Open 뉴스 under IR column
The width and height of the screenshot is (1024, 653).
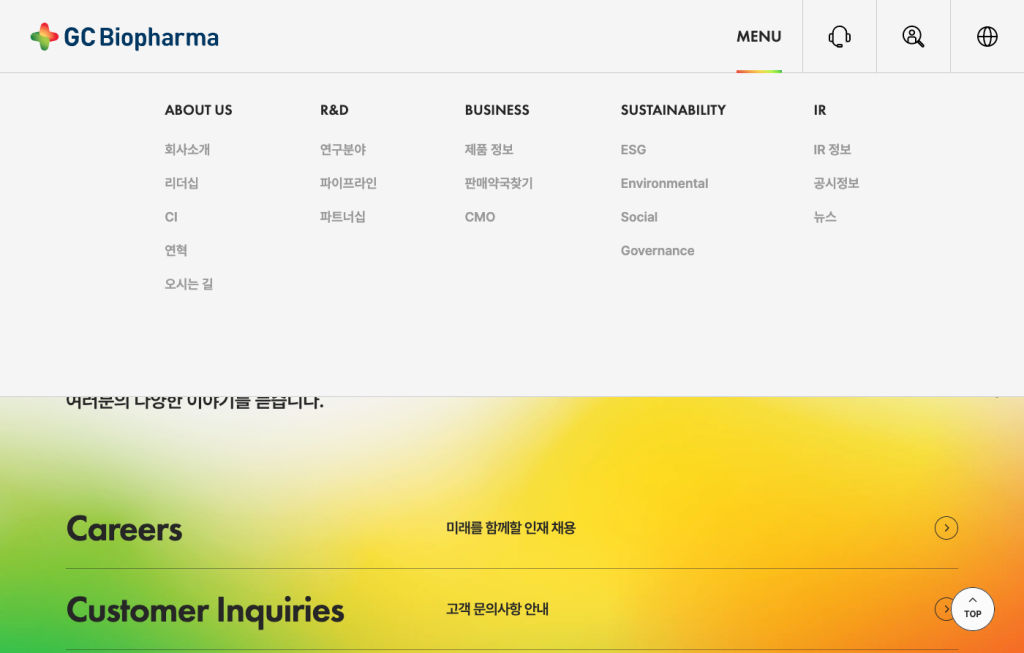pyautogui.click(x=825, y=217)
